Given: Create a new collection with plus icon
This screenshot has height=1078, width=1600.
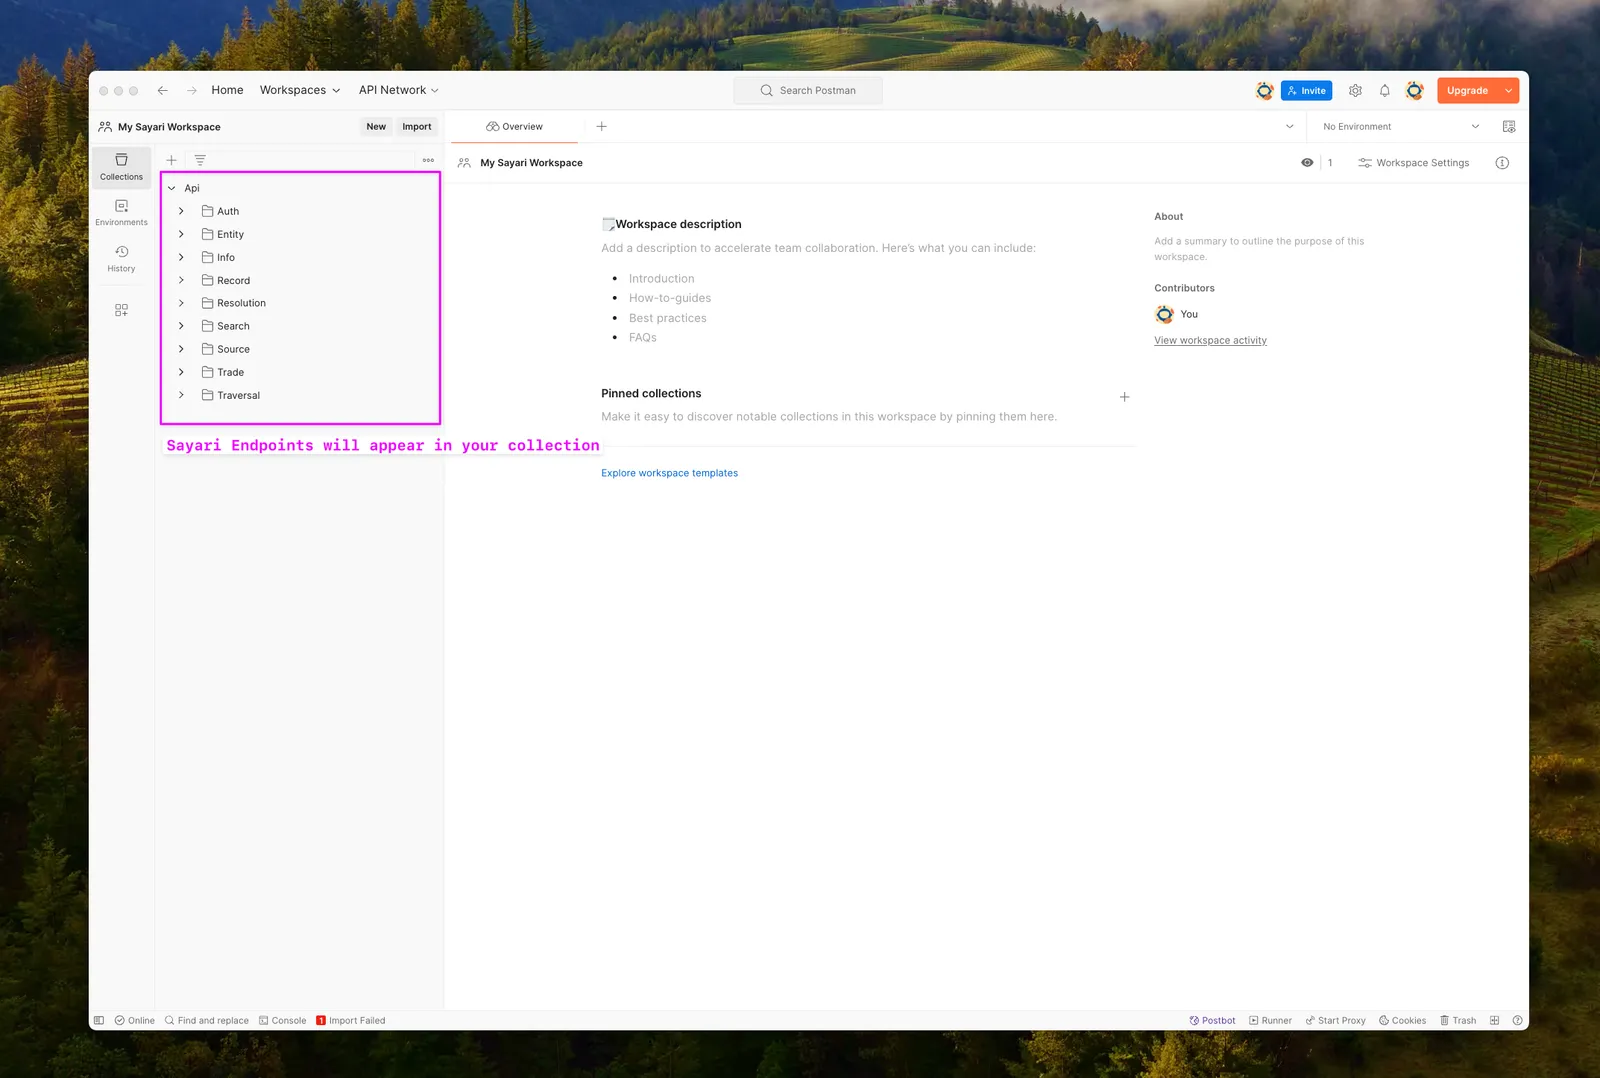Looking at the screenshot, I should click(x=171, y=160).
